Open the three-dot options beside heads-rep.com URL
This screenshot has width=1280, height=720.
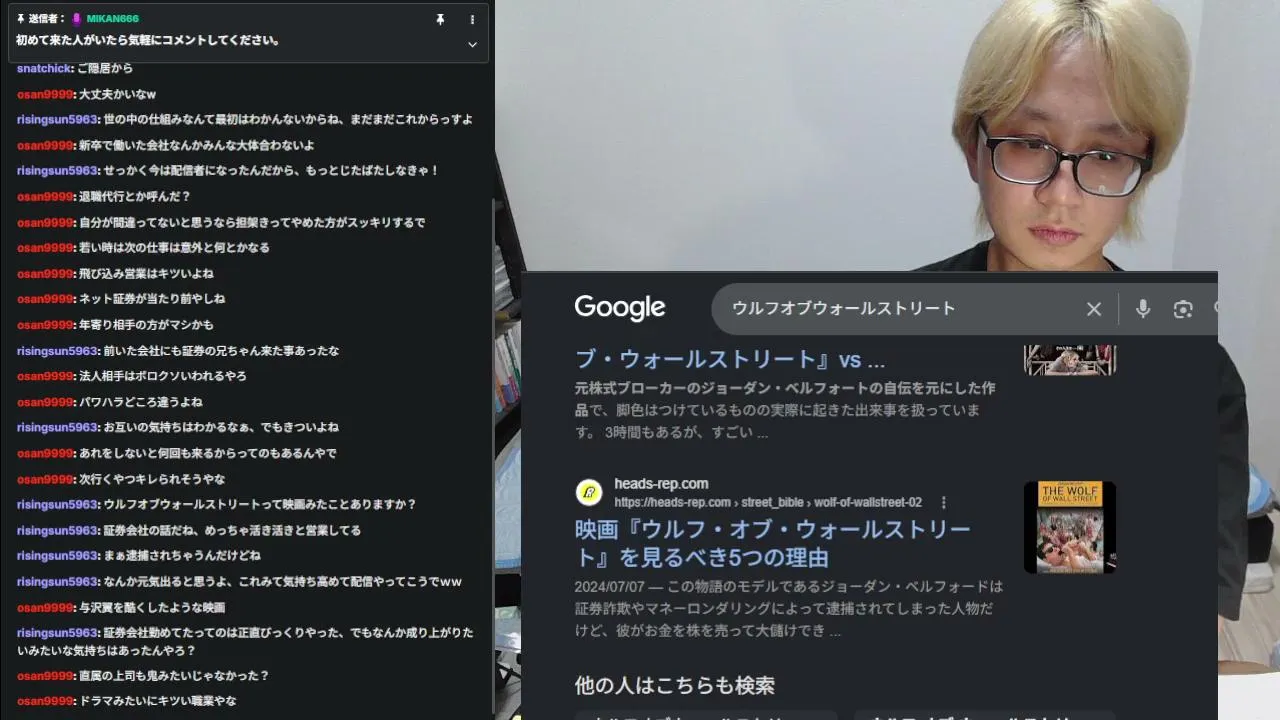[943, 502]
